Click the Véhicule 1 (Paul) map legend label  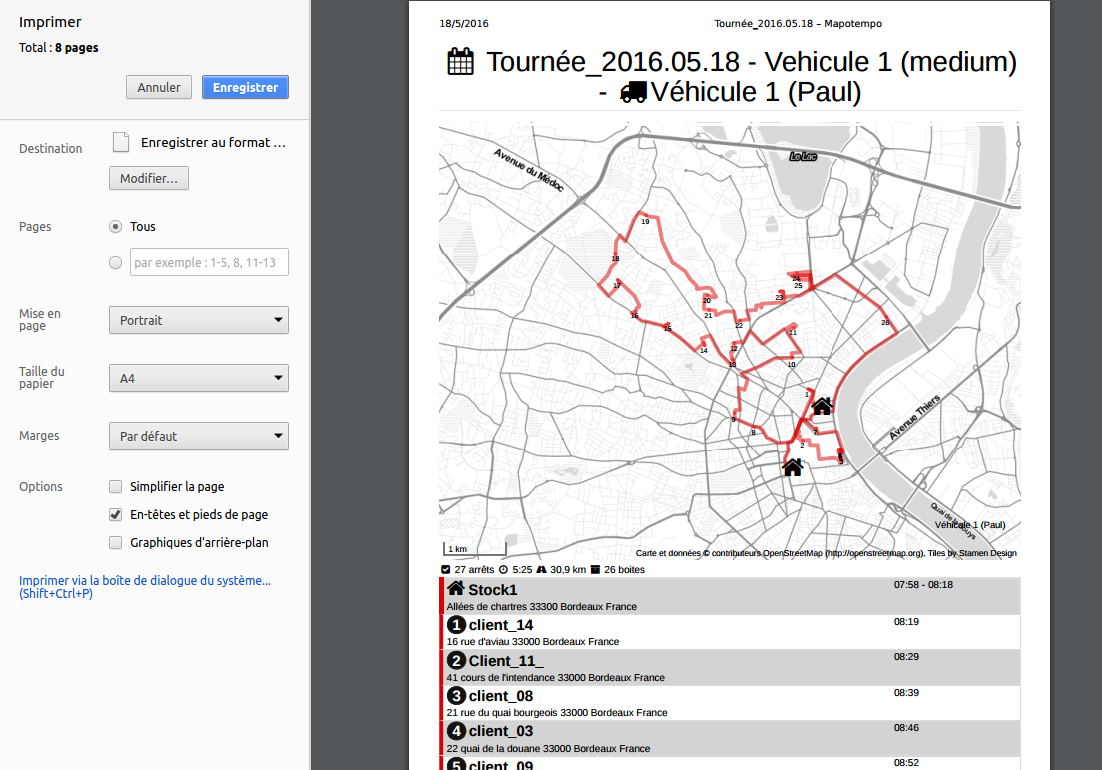tap(970, 525)
